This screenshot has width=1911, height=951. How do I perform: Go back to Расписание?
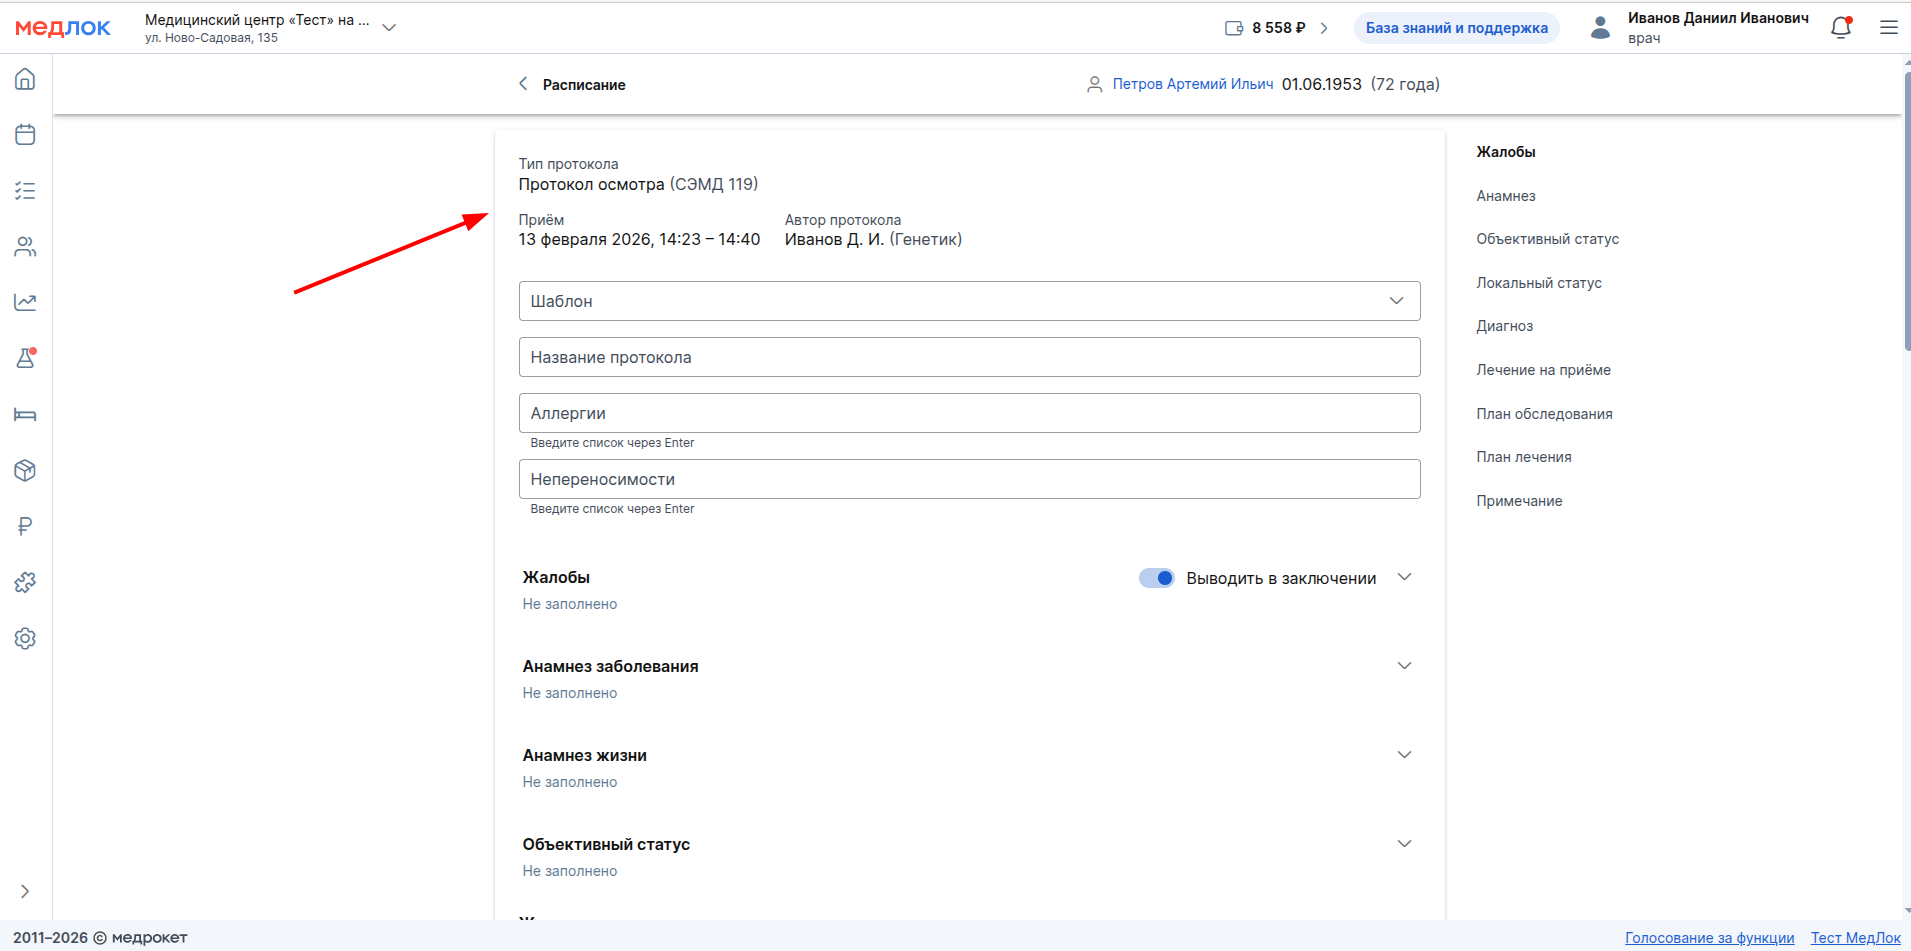(572, 85)
